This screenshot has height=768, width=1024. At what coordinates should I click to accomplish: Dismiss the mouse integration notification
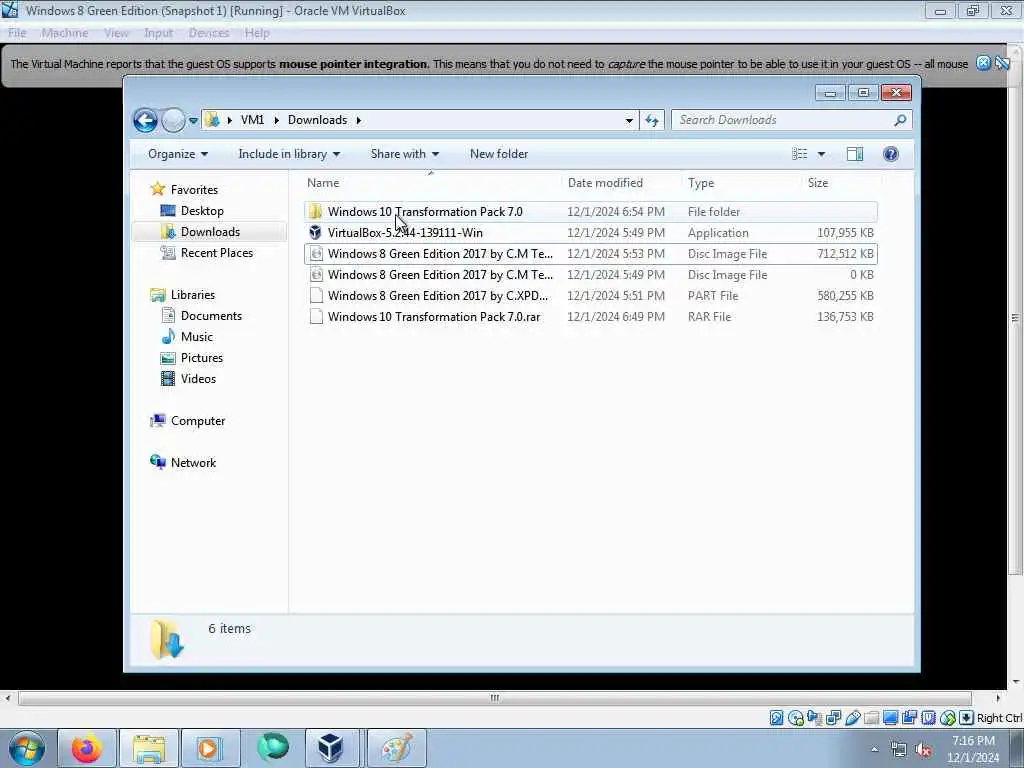(x=983, y=63)
